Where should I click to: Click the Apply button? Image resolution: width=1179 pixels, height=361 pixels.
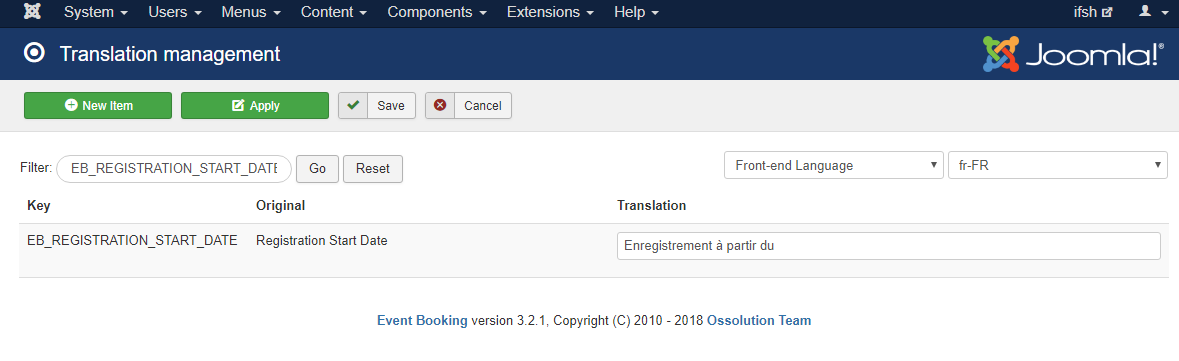(255, 106)
